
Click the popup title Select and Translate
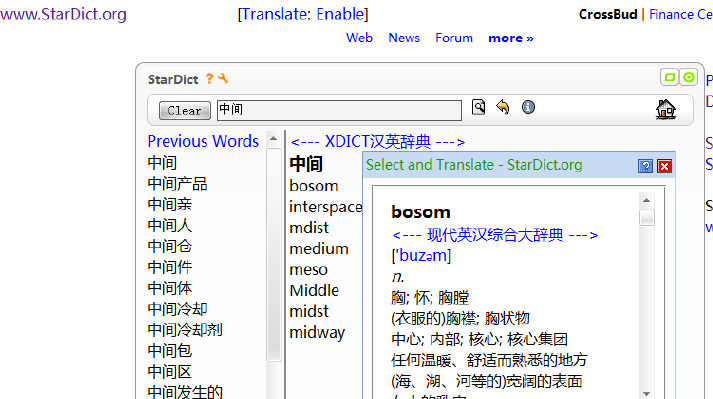[474, 165]
